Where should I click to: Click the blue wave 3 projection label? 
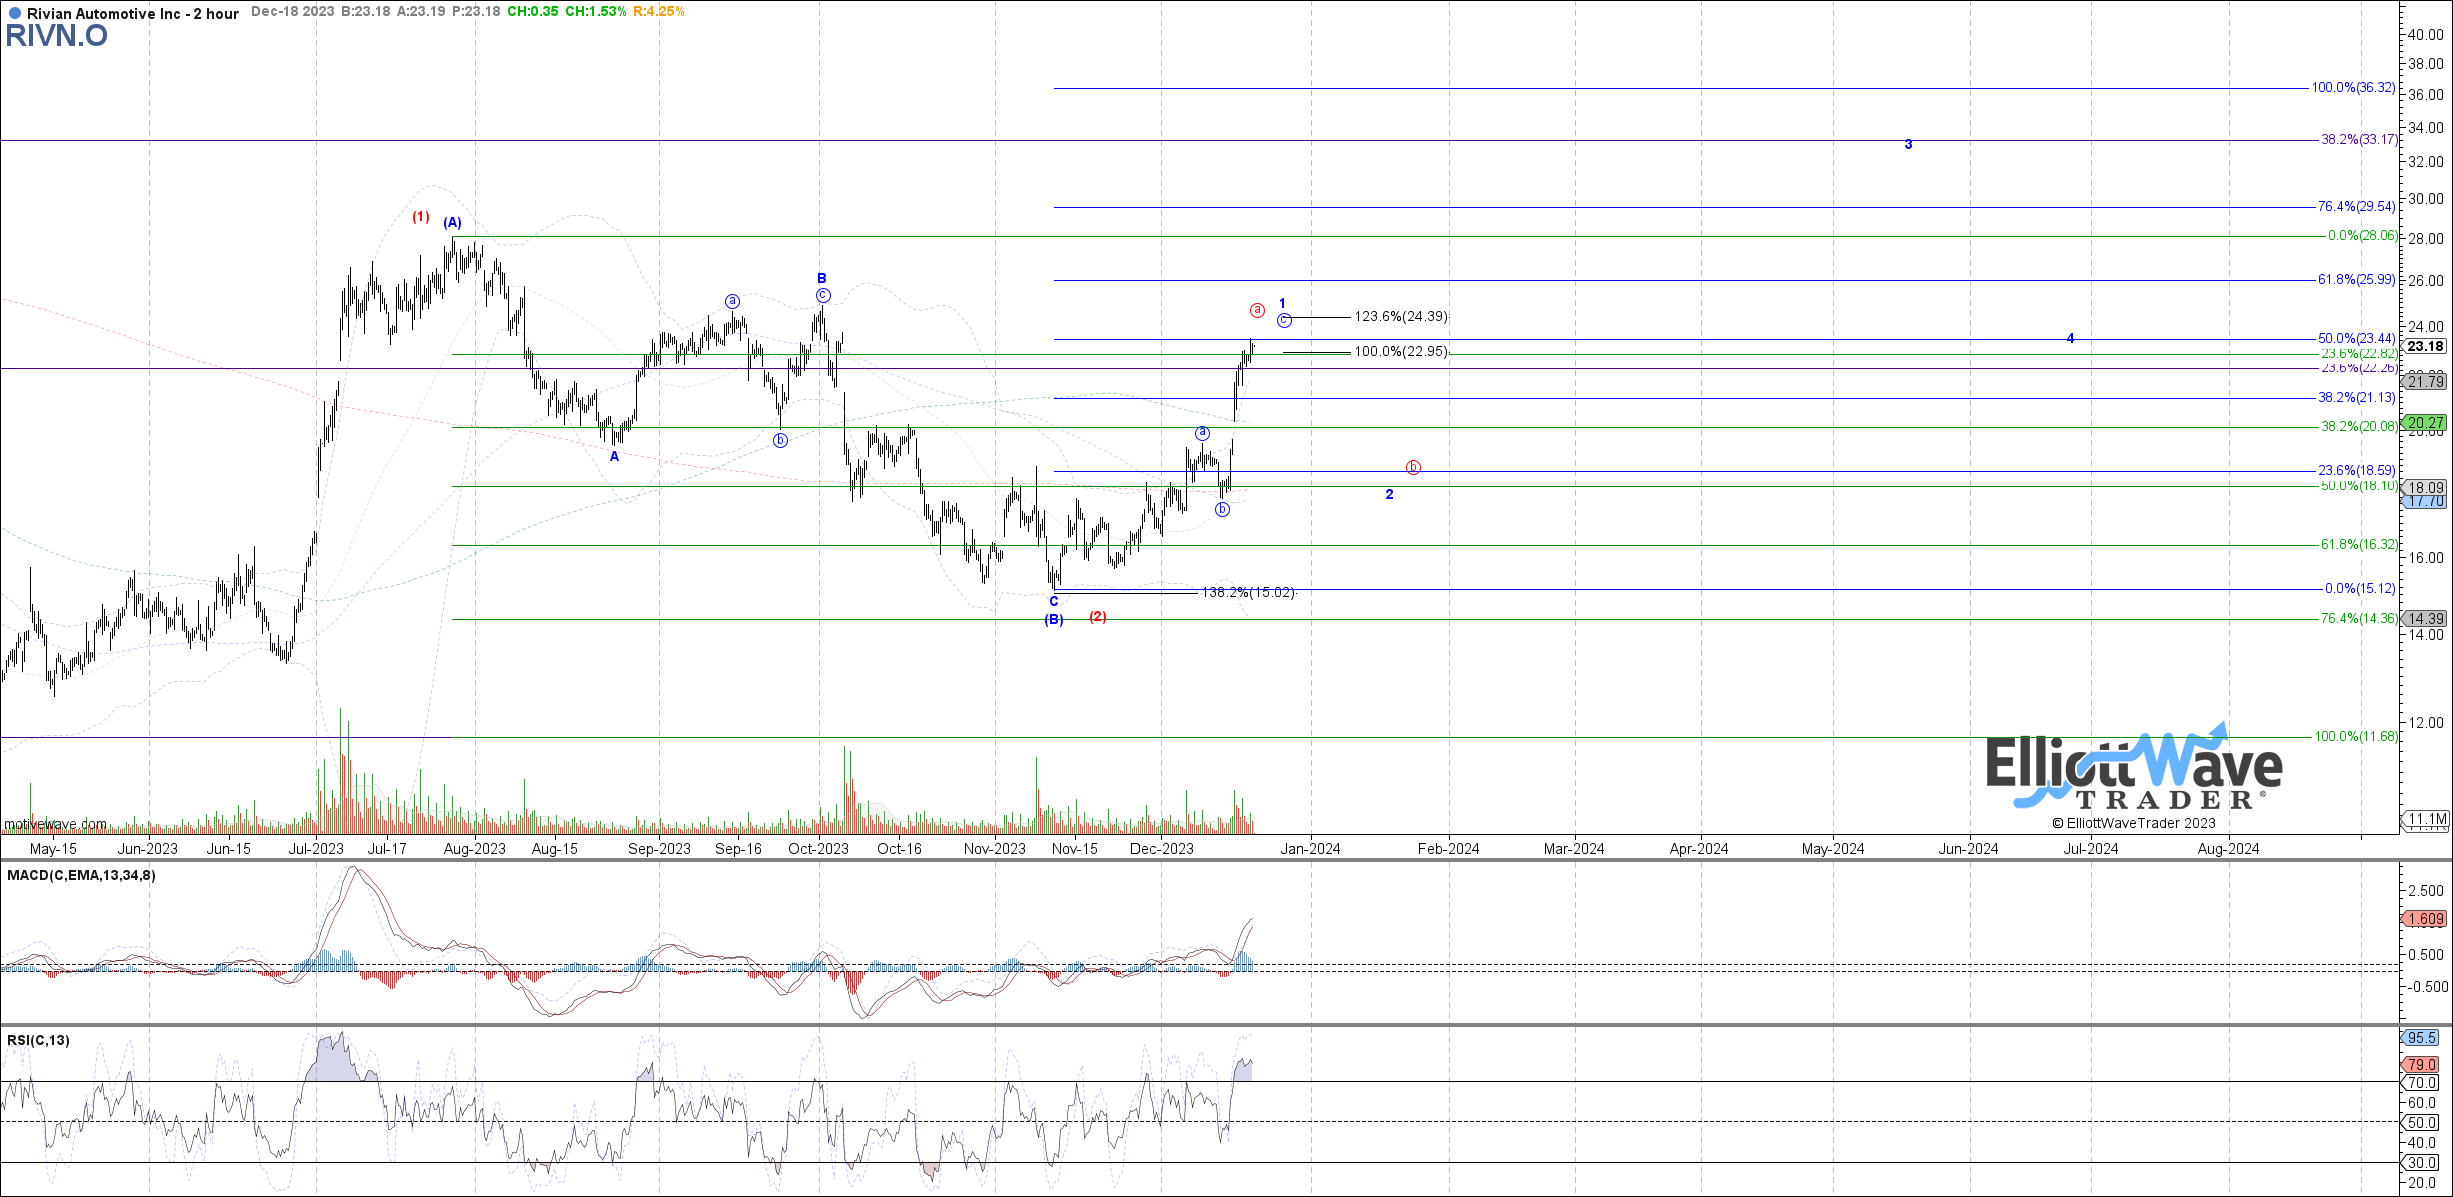tap(1908, 144)
